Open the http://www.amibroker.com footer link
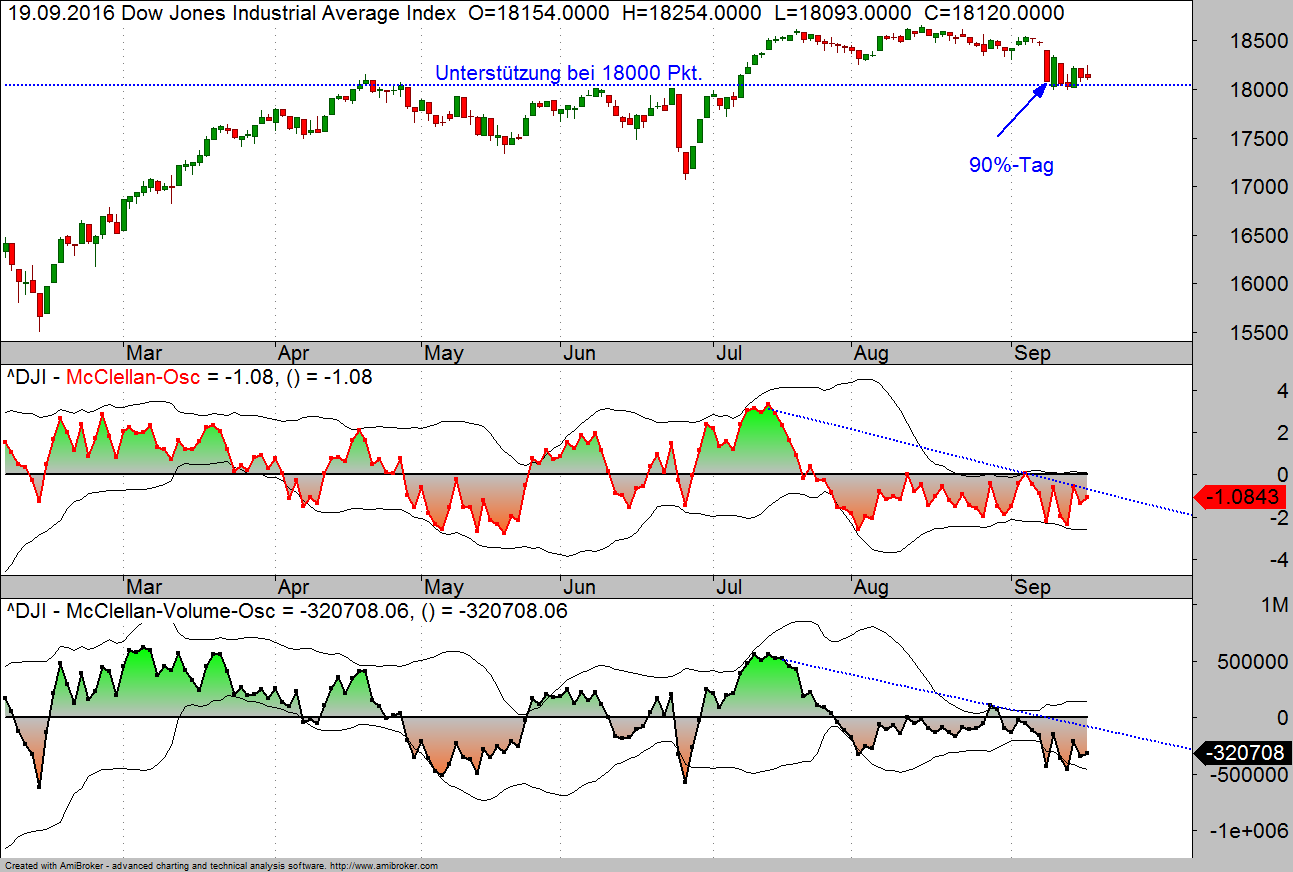This screenshot has width=1293, height=872. (384, 866)
